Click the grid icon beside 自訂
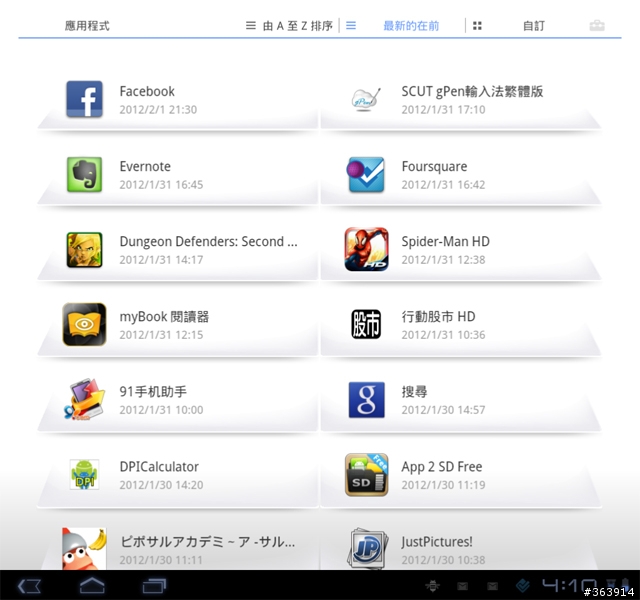This screenshot has height=600, width=640. pyautogui.click(x=477, y=26)
